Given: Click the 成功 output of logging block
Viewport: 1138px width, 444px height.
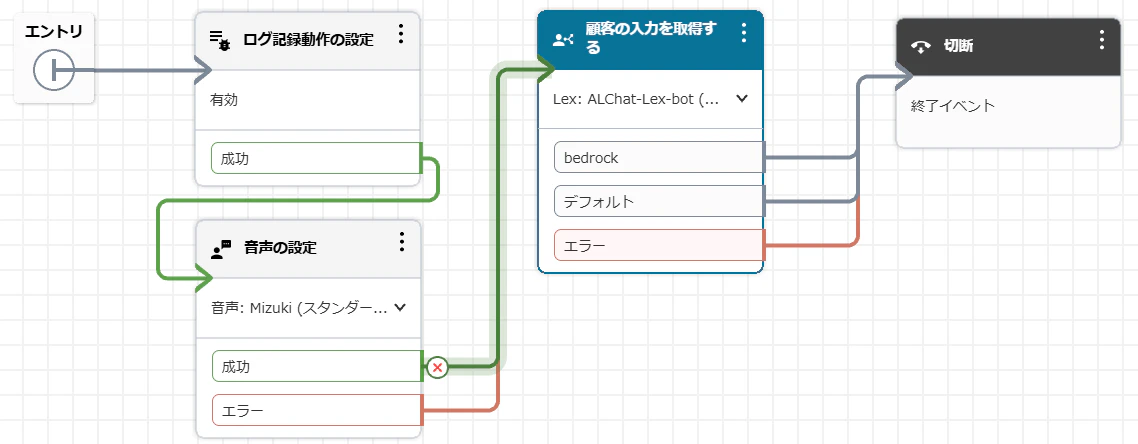Looking at the screenshot, I should pyautogui.click(x=317, y=158).
